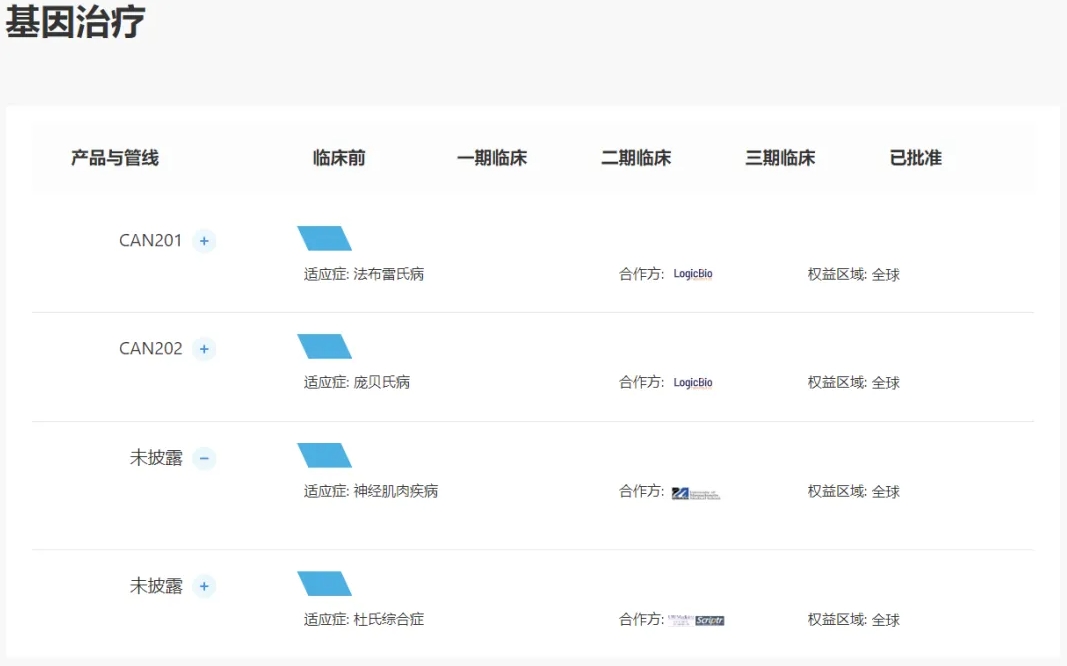
Task: Click the University of Massachusetts partner logo
Action: click(x=695, y=493)
